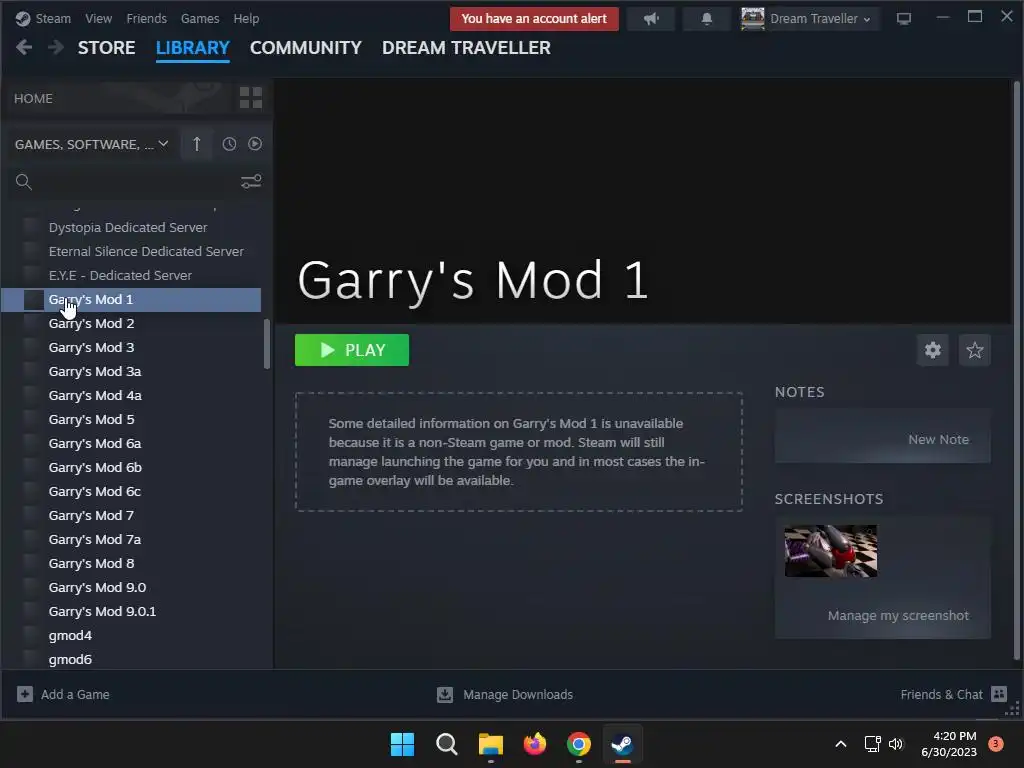
Task: Click the game list scrollbar
Action: click(x=266, y=344)
